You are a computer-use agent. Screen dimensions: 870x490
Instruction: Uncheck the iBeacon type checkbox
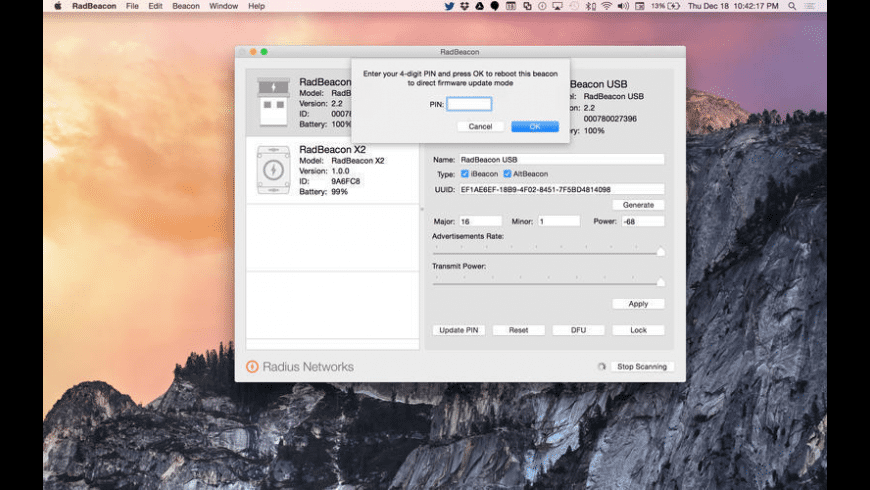[x=465, y=174]
